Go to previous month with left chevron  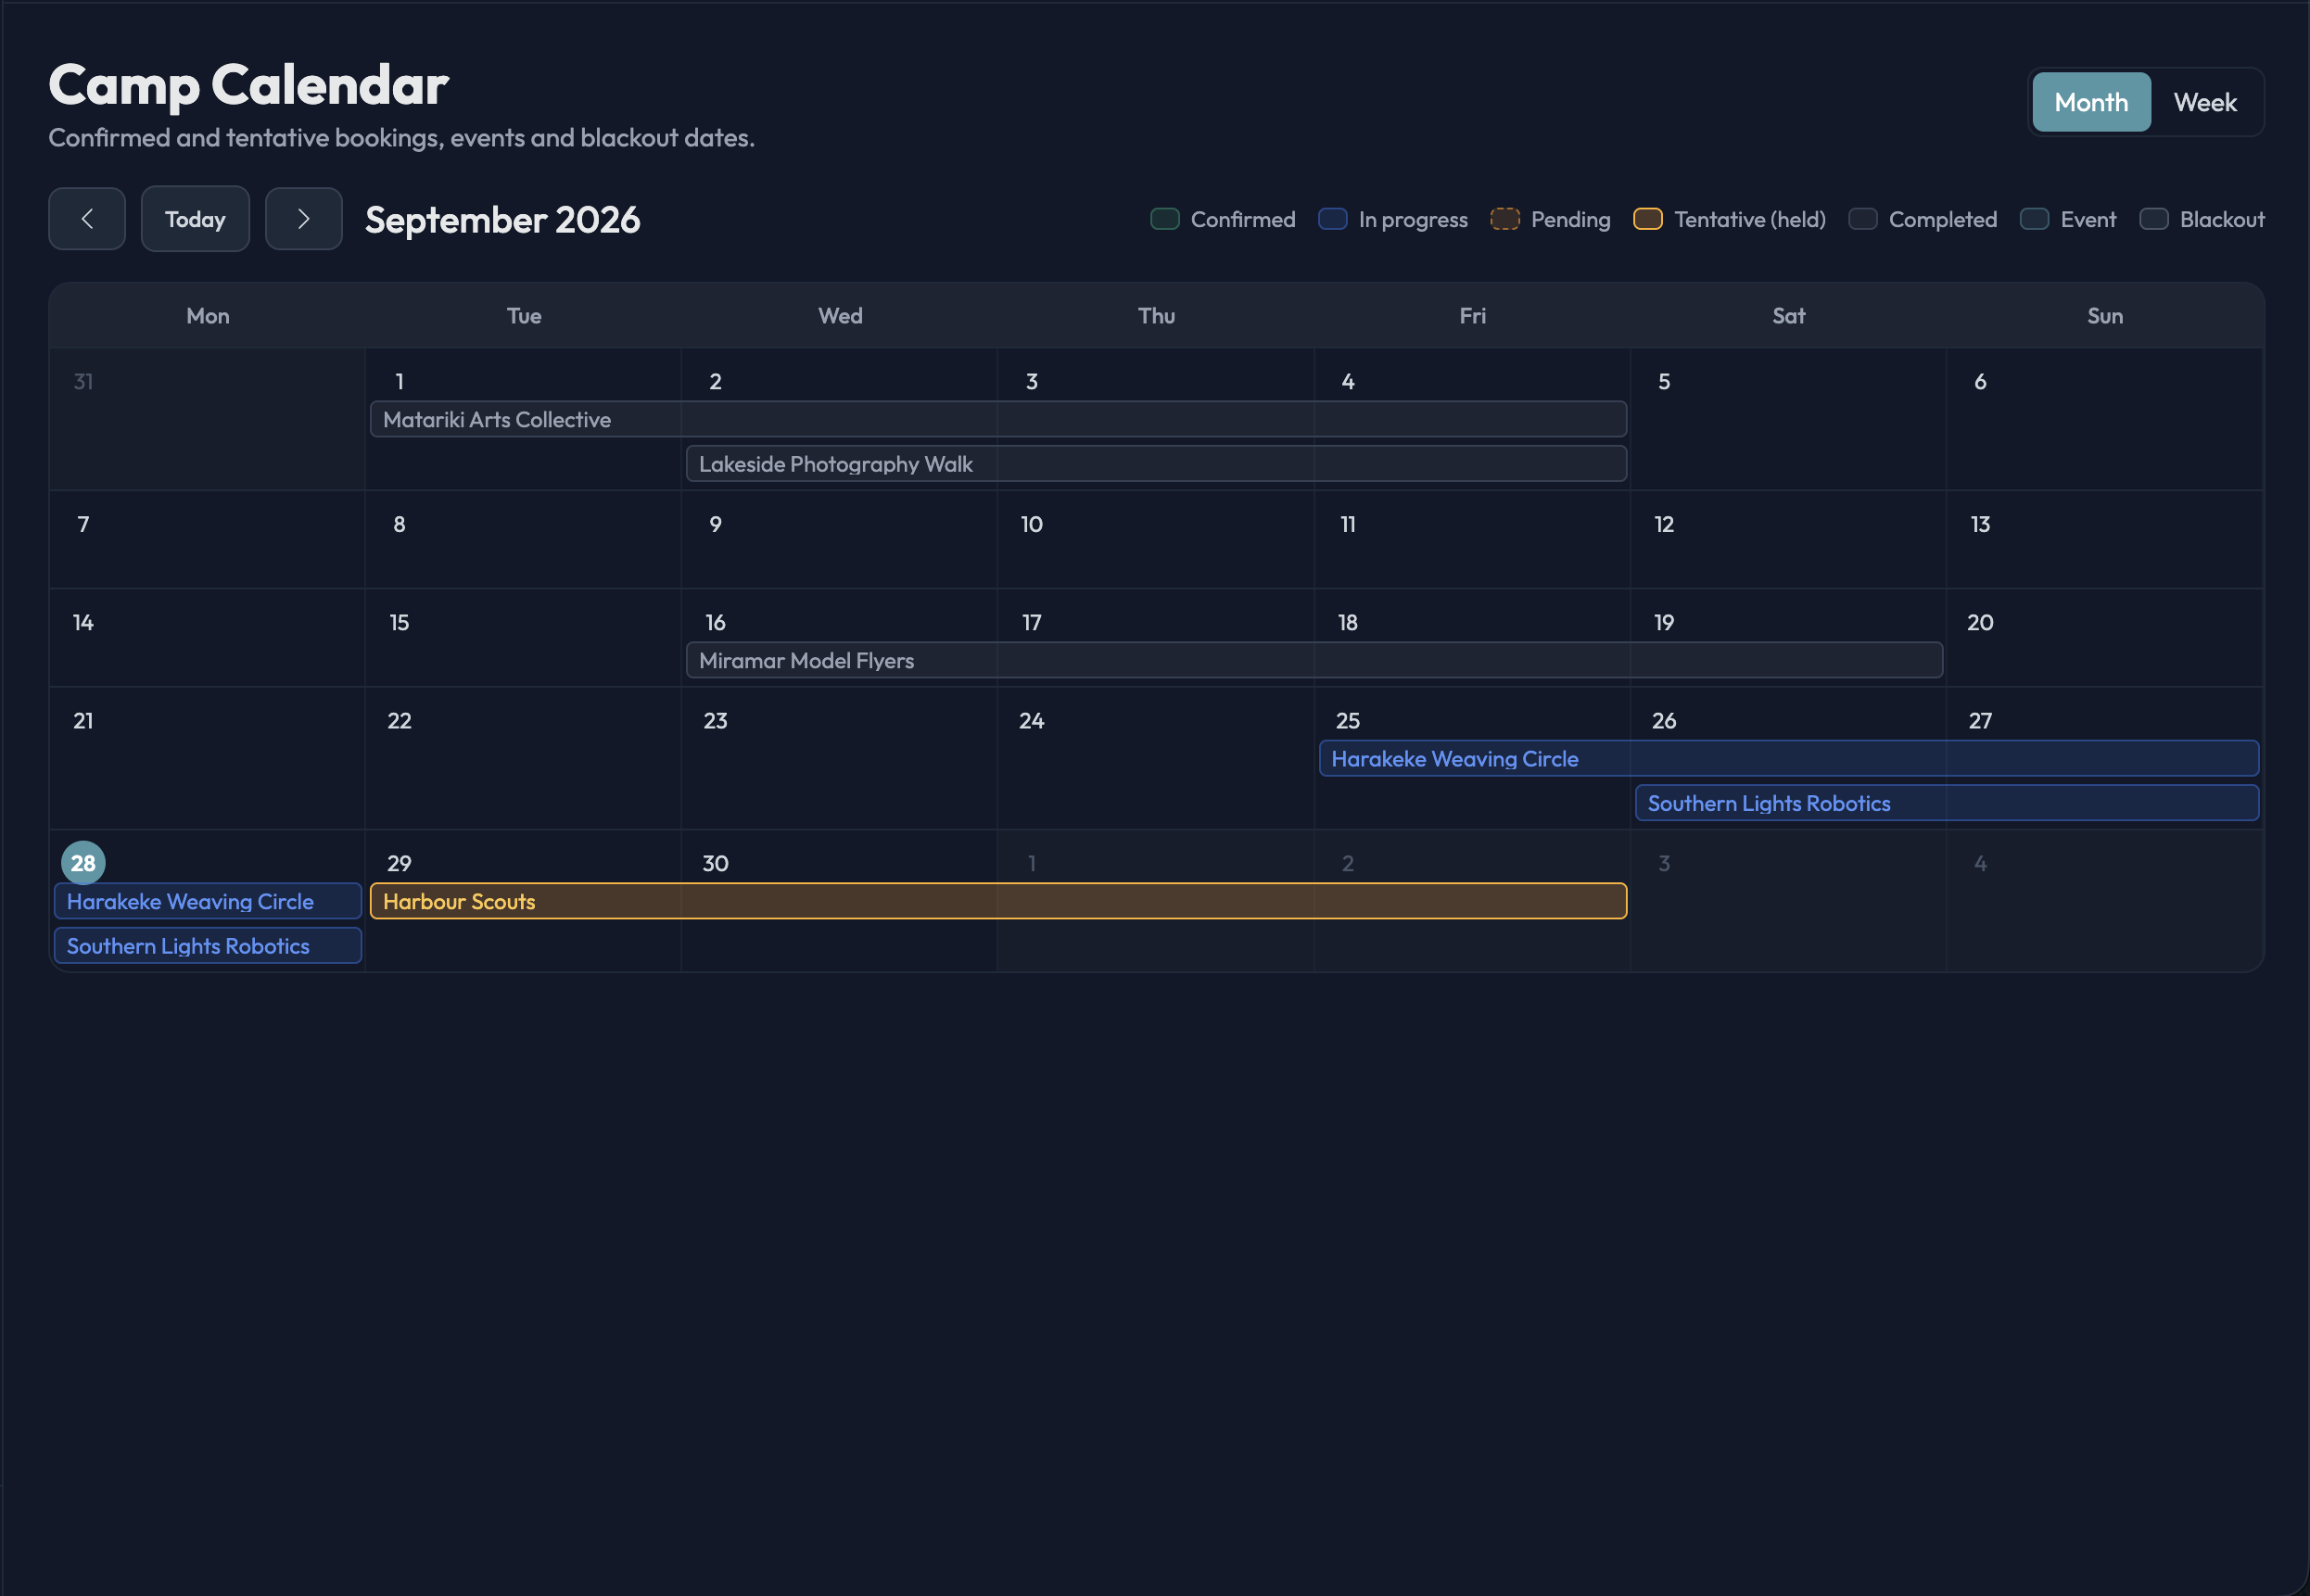tap(87, 219)
